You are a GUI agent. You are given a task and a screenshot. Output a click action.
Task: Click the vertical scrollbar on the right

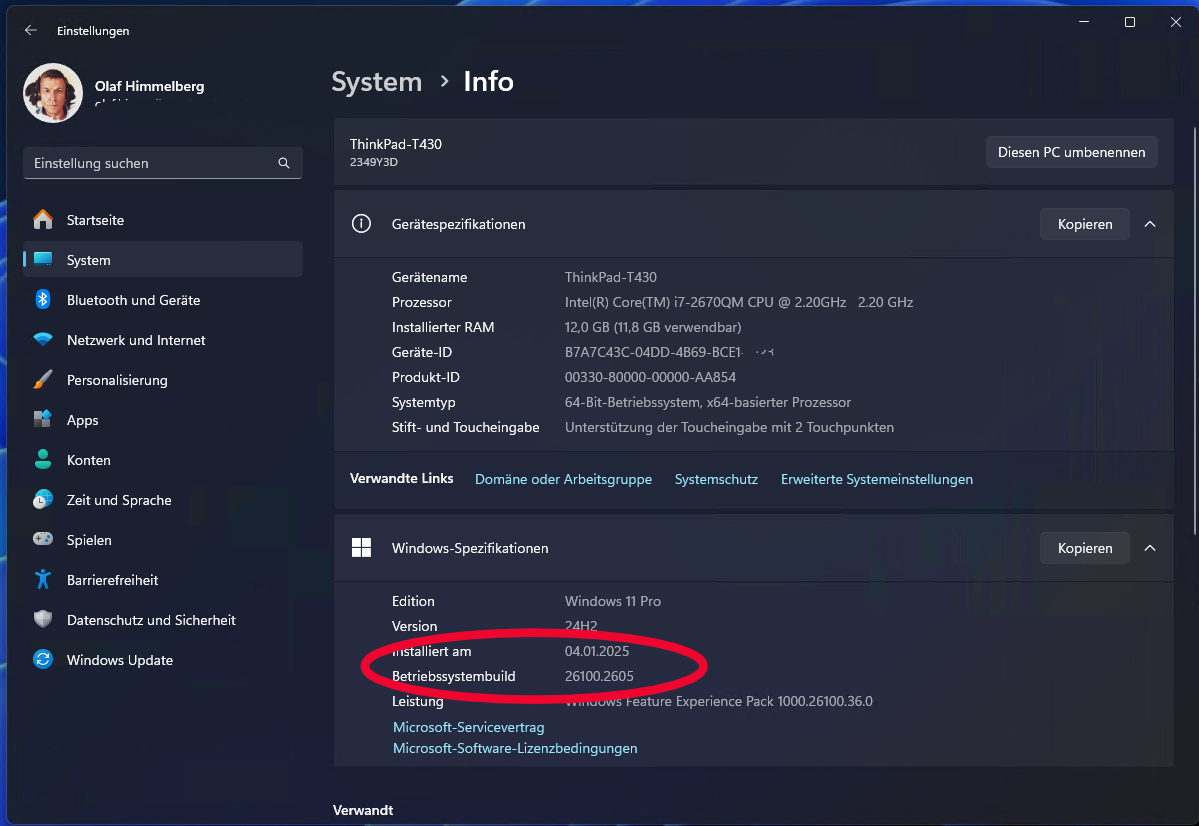tap(1195, 329)
